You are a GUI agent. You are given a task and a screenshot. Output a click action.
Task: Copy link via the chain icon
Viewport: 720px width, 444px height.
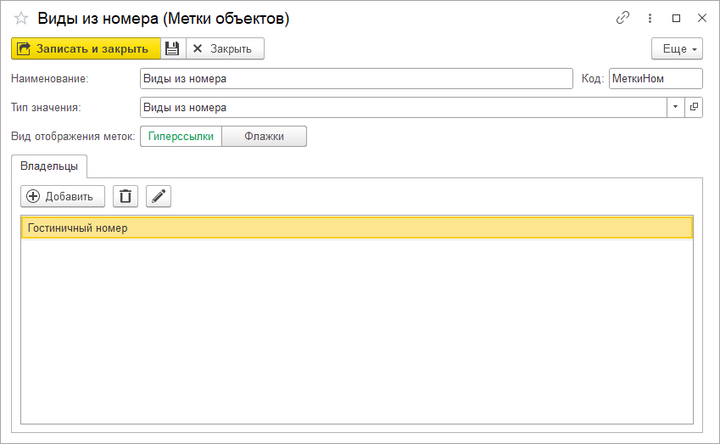click(x=623, y=18)
